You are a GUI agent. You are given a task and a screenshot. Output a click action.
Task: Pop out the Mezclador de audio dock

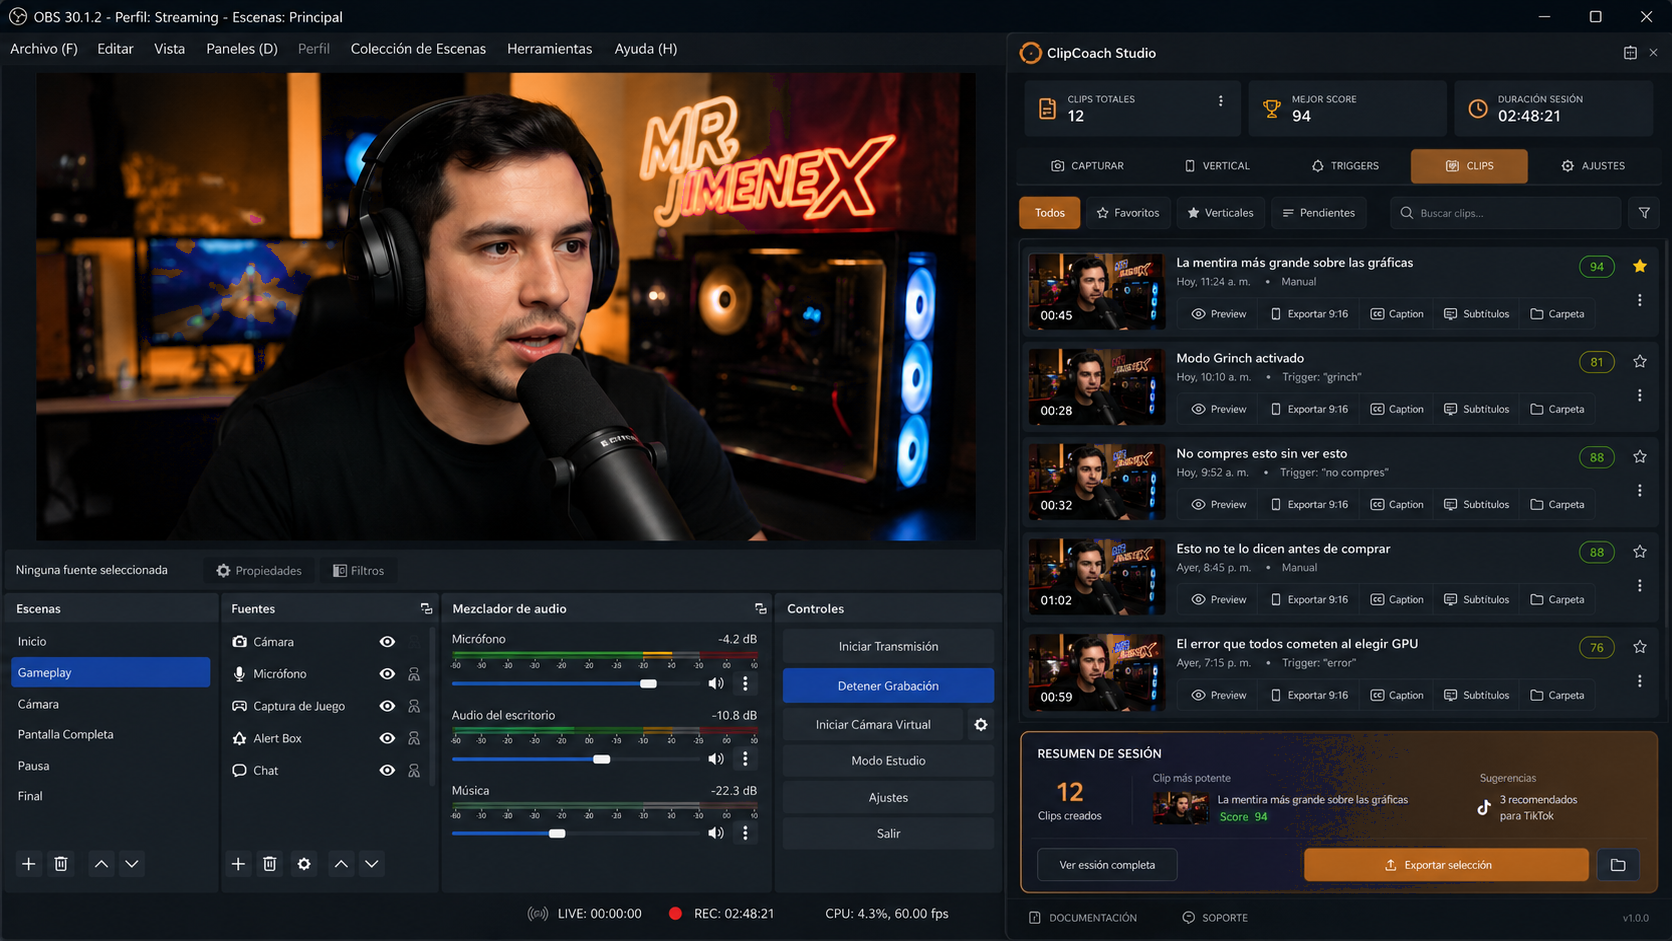click(x=761, y=608)
